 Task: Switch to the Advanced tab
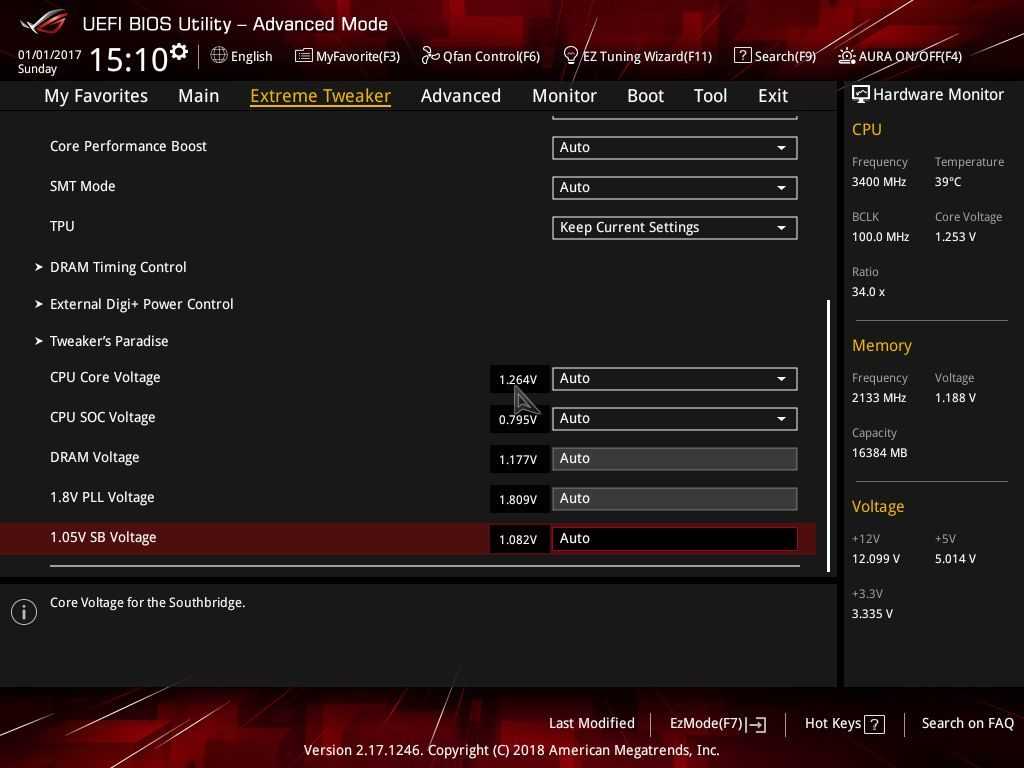pyautogui.click(x=460, y=96)
